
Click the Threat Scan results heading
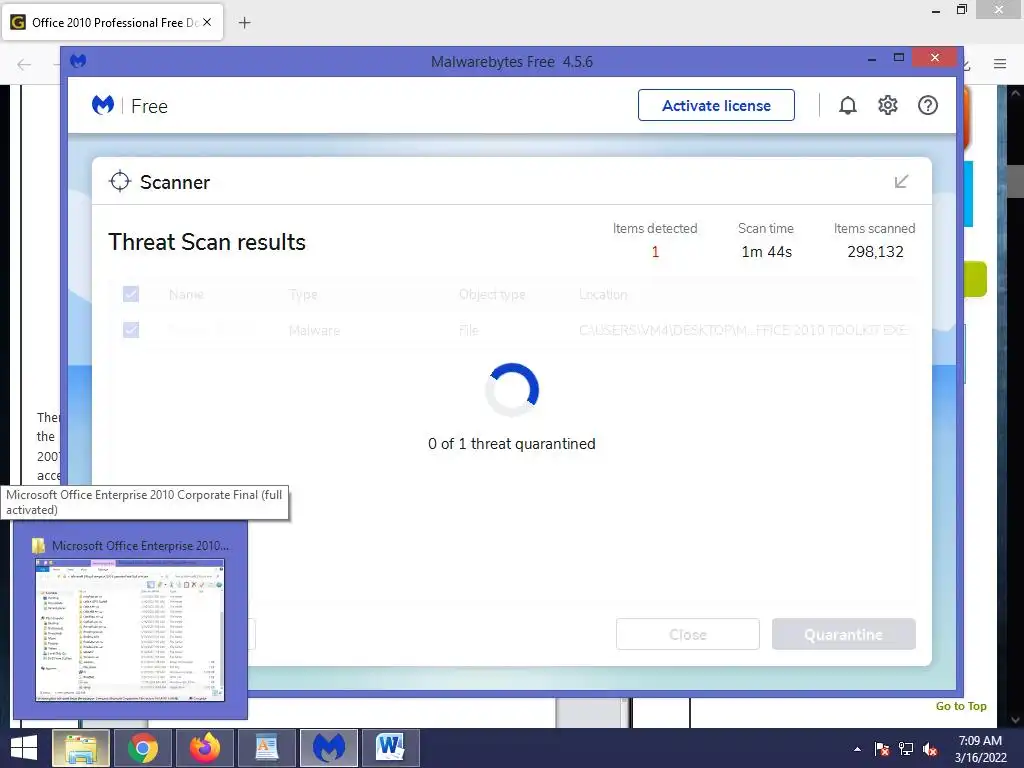(x=207, y=242)
